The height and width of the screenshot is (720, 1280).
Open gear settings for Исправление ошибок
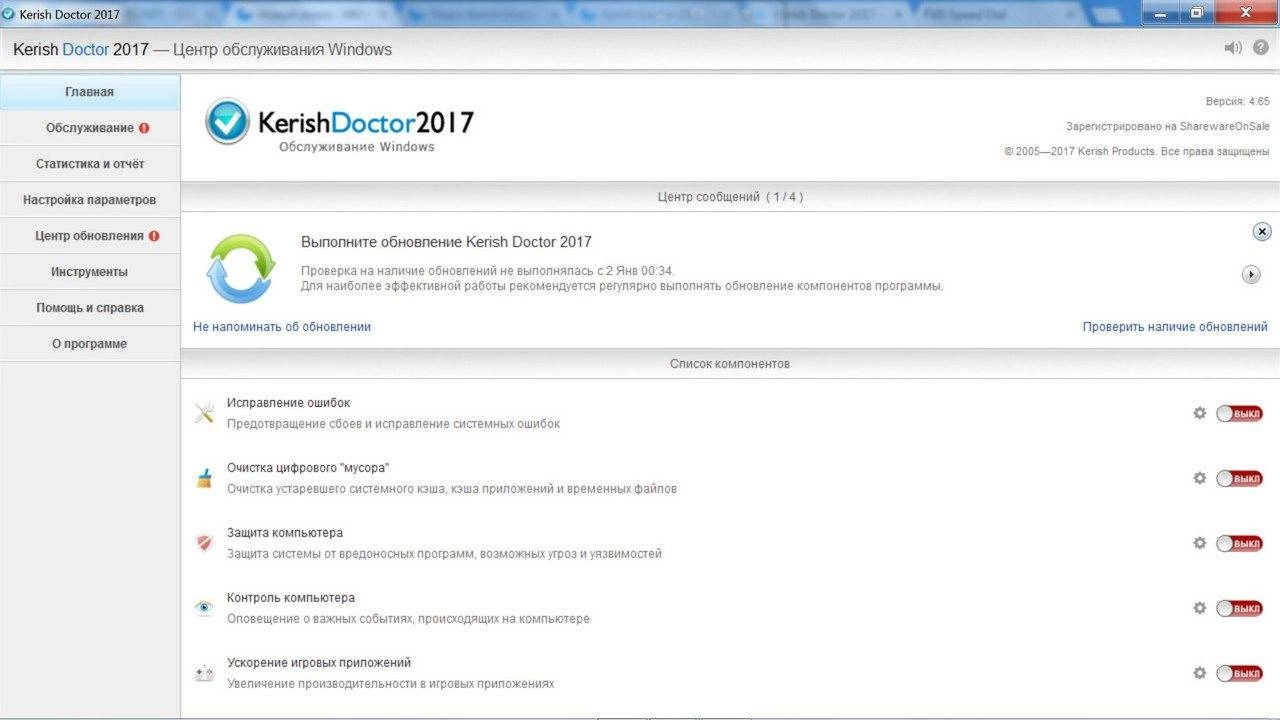tap(1200, 413)
